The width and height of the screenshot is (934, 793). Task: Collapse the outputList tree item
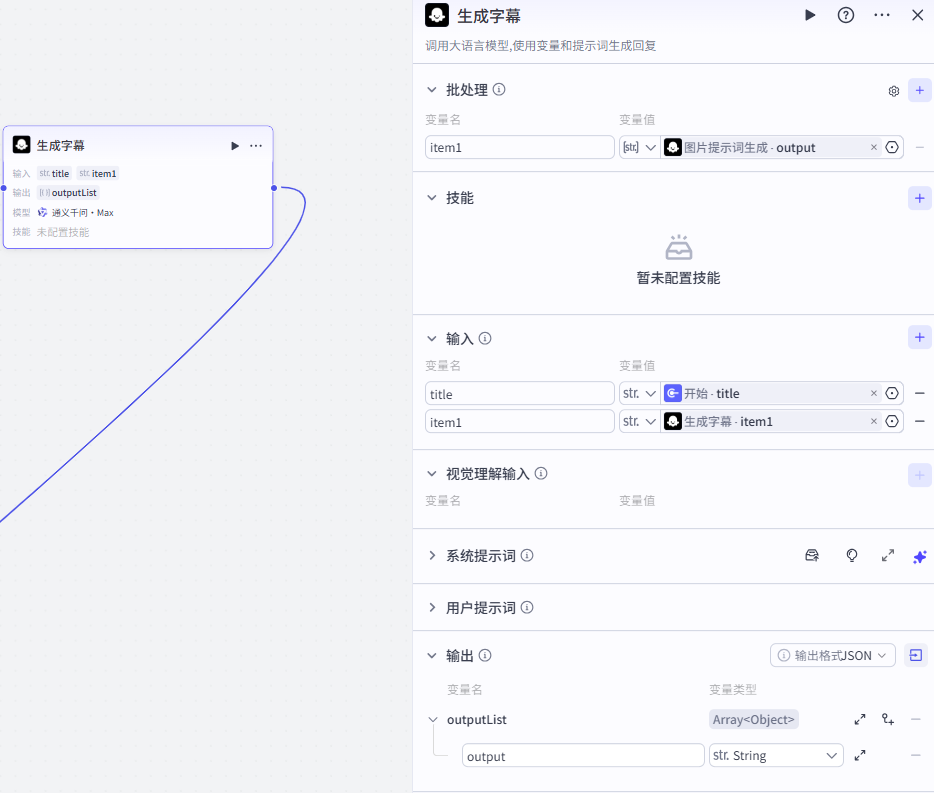[x=433, y=720]
